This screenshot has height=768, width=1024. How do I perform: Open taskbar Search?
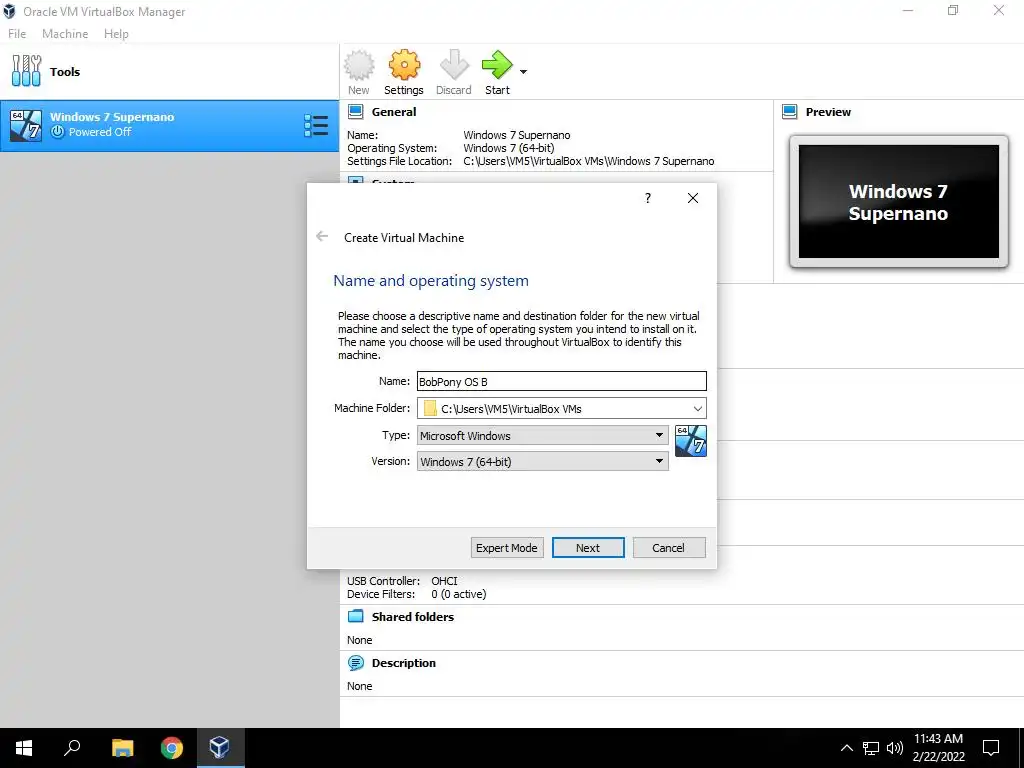[x=72, y=748]
